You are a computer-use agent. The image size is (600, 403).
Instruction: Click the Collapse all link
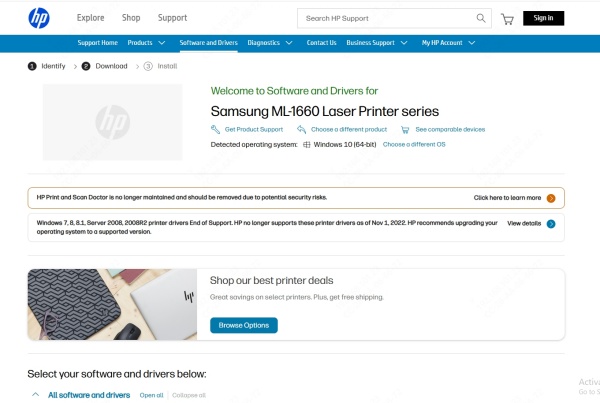tap(189, 395)
